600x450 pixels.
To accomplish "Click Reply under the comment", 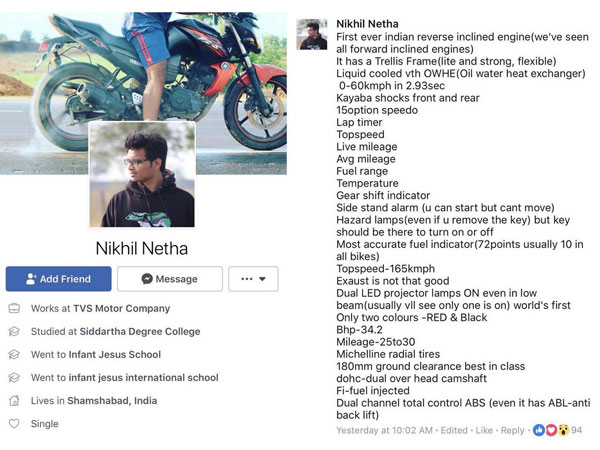I will click(x=513, y=431).
